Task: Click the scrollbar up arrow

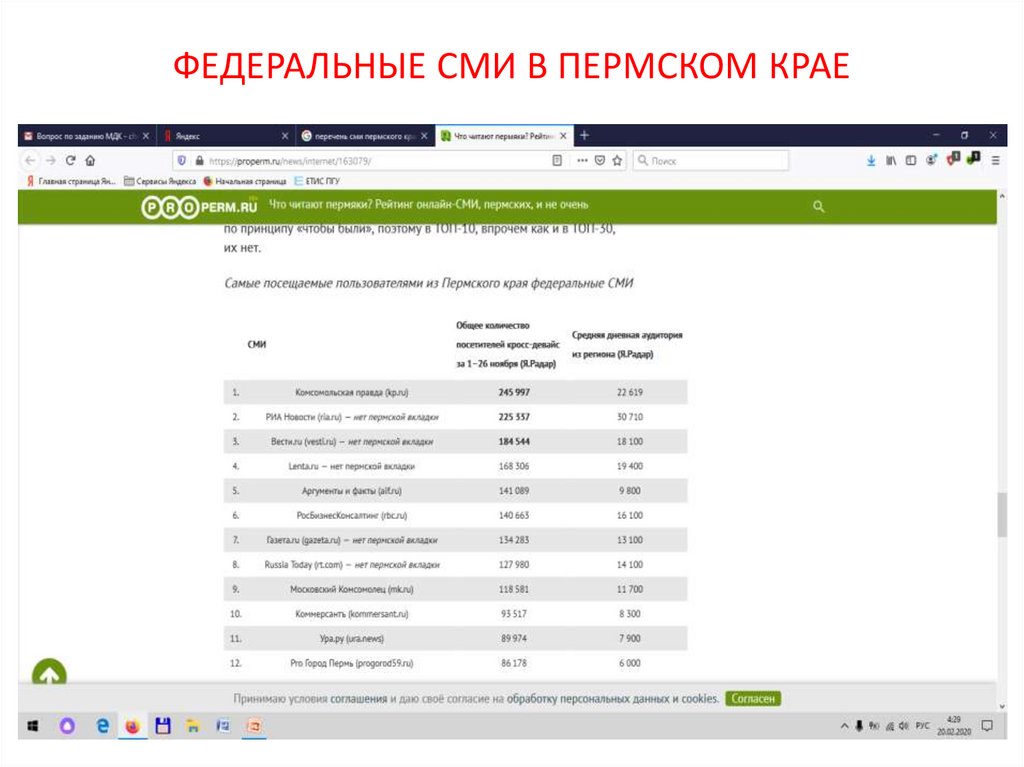Action: pyautogui.click(x=1002, y=196)
